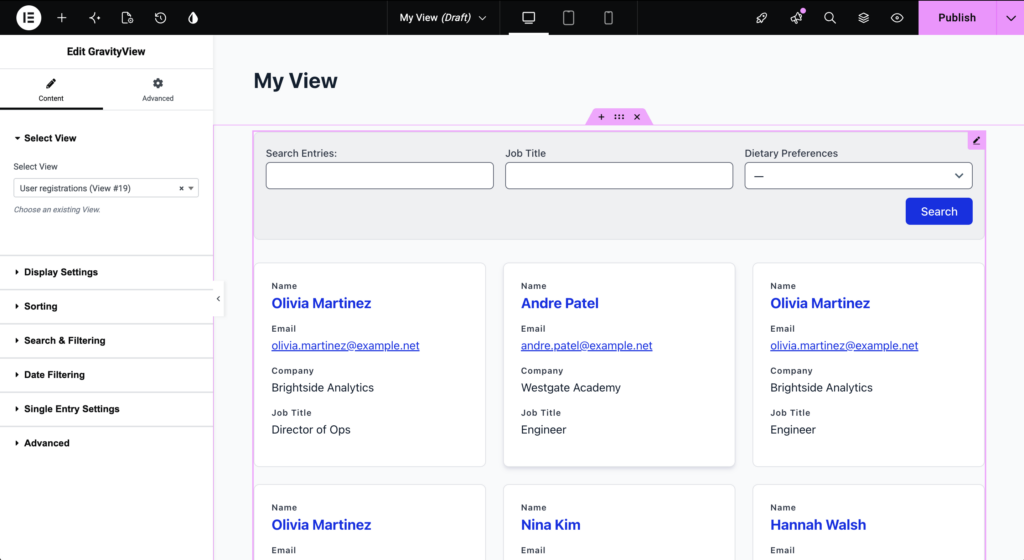Image resolution: width=1024 pixels, height=560 pixels.
Task: Open the Structure layers icon
Action: 863,18
